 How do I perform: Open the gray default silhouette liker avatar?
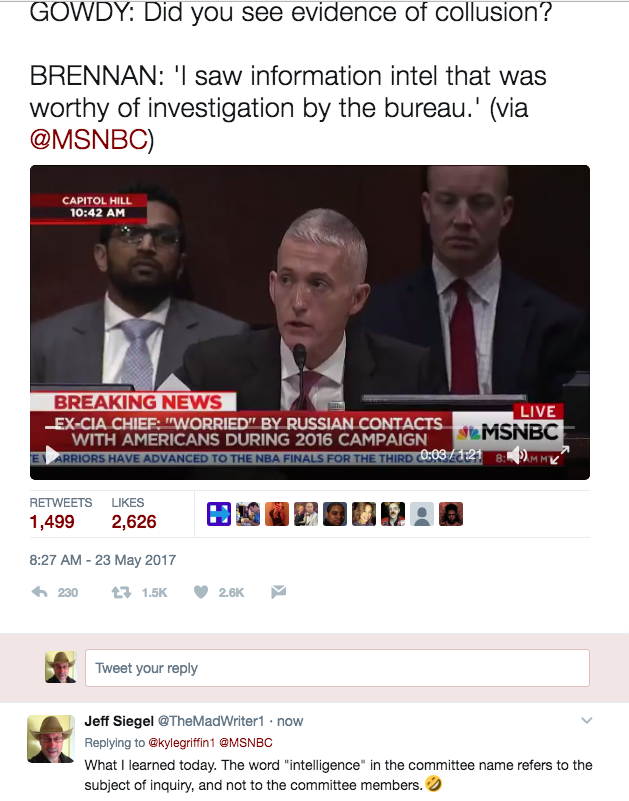(x=422, y=514)
